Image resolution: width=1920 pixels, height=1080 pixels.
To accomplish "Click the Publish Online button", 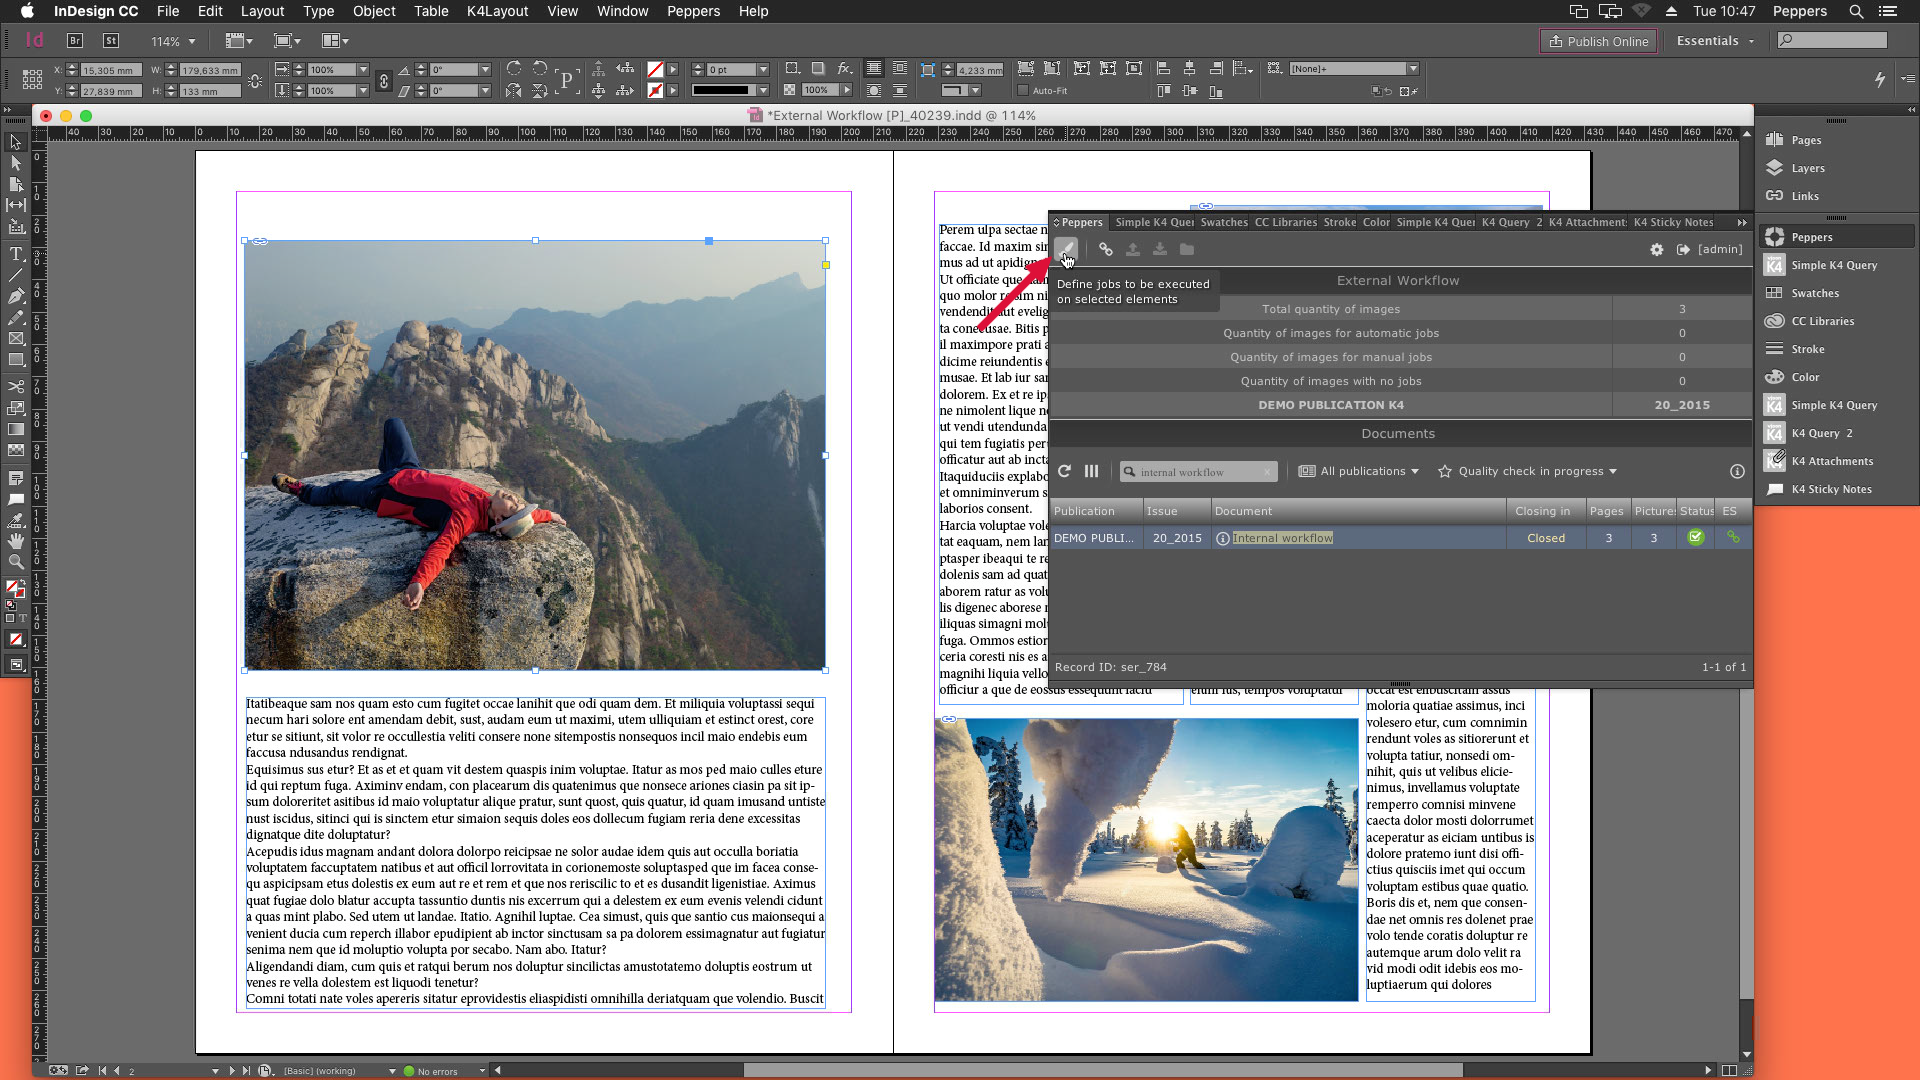I will point(1598,41).
